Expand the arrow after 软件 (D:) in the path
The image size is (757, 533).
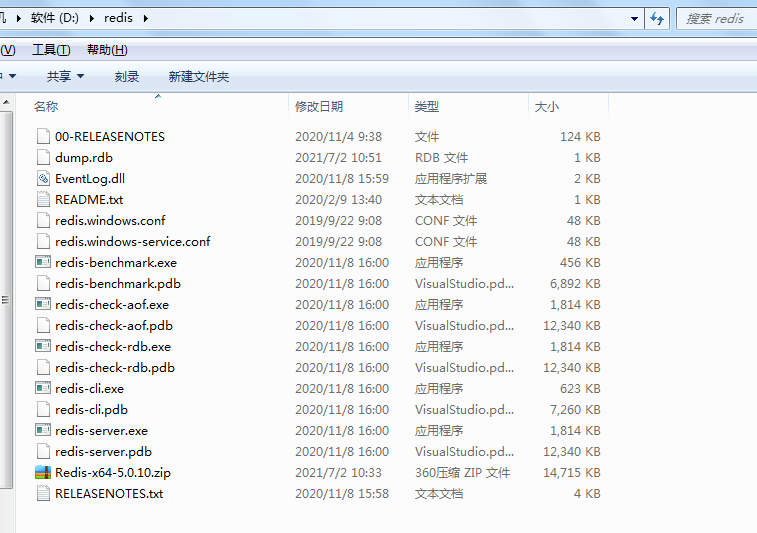click(x=92, y=19)
